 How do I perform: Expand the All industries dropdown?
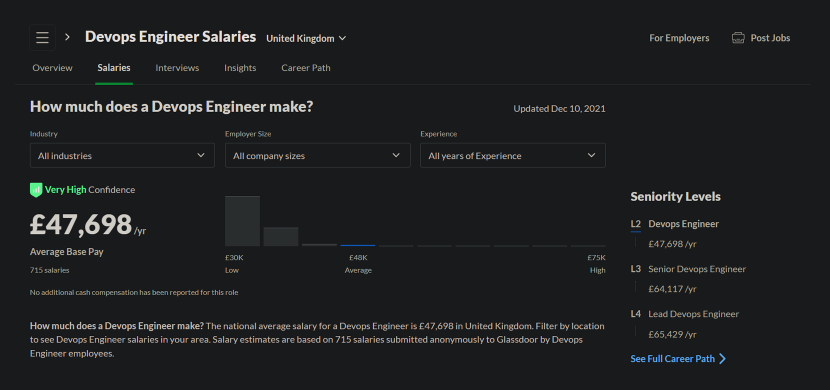coord(122,156)
